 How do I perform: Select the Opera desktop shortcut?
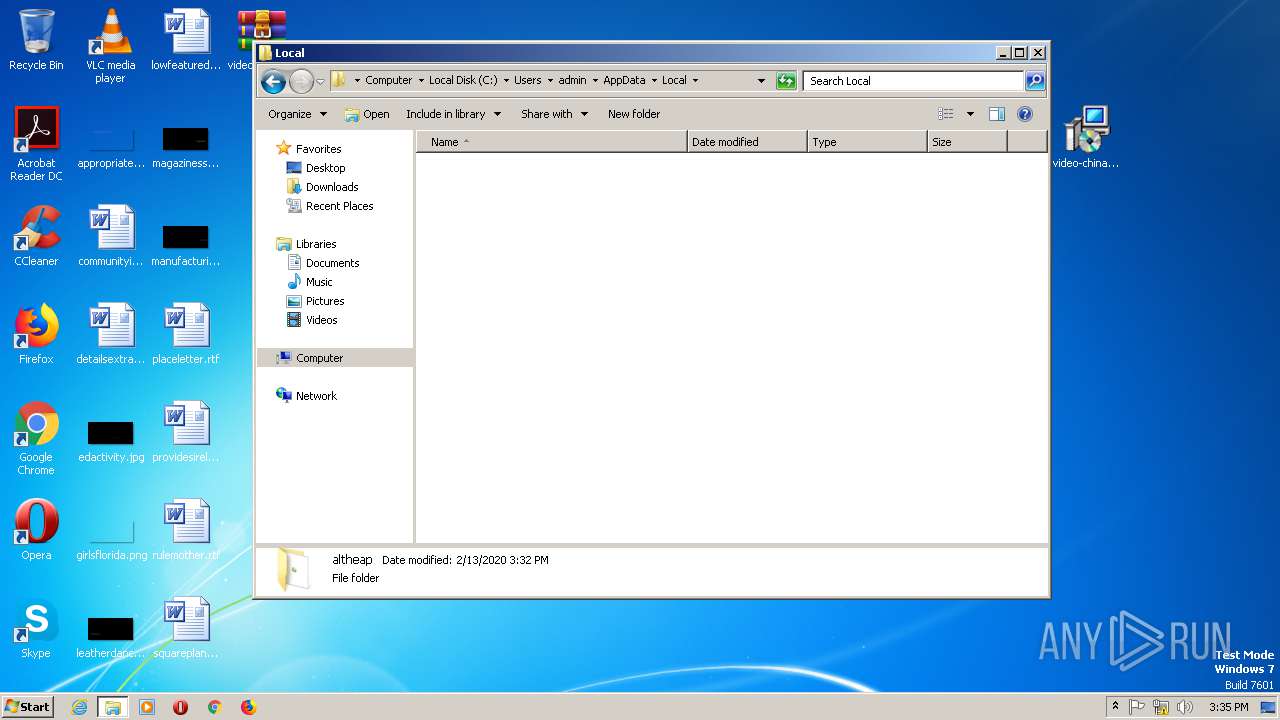[x=36, y=530]
